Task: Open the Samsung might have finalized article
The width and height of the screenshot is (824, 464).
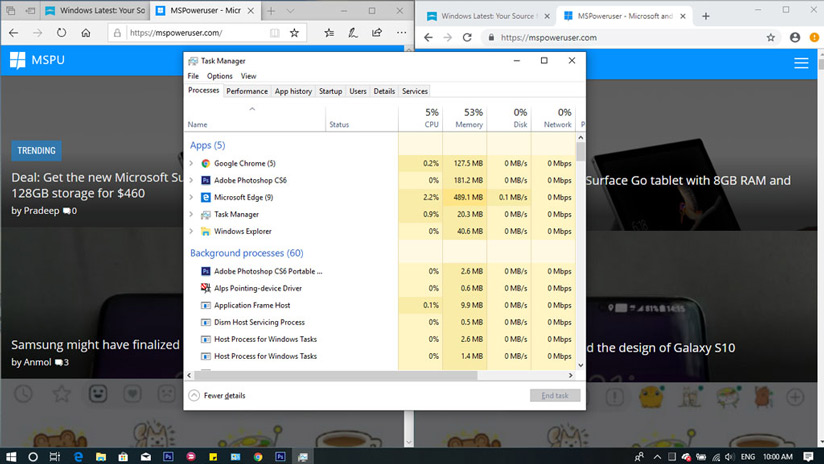Action: pyautogui.click(x=96, y=345)
